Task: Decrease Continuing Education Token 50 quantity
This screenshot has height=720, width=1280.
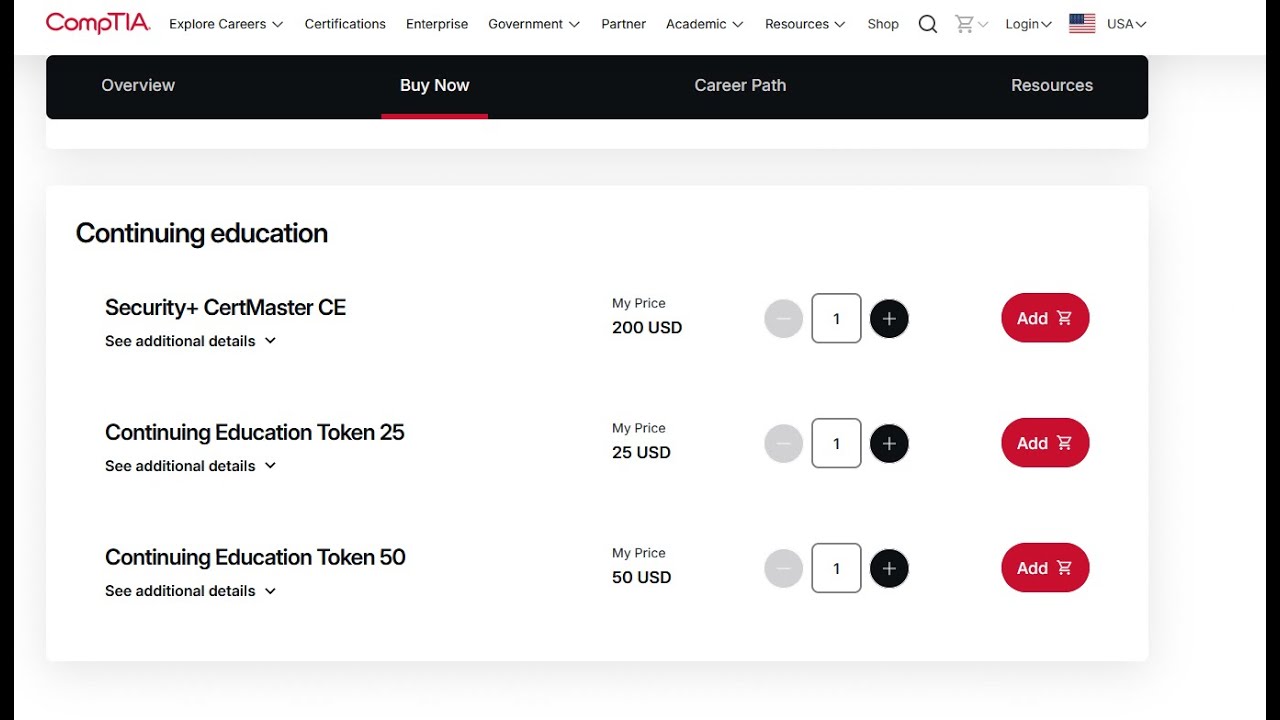Action: 783,569
